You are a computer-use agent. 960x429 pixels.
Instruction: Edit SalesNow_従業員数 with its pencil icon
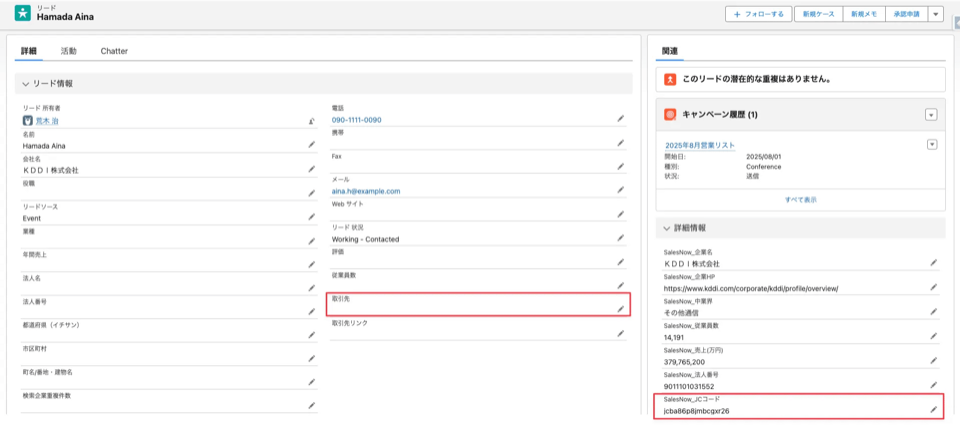(x=934, y=336)
